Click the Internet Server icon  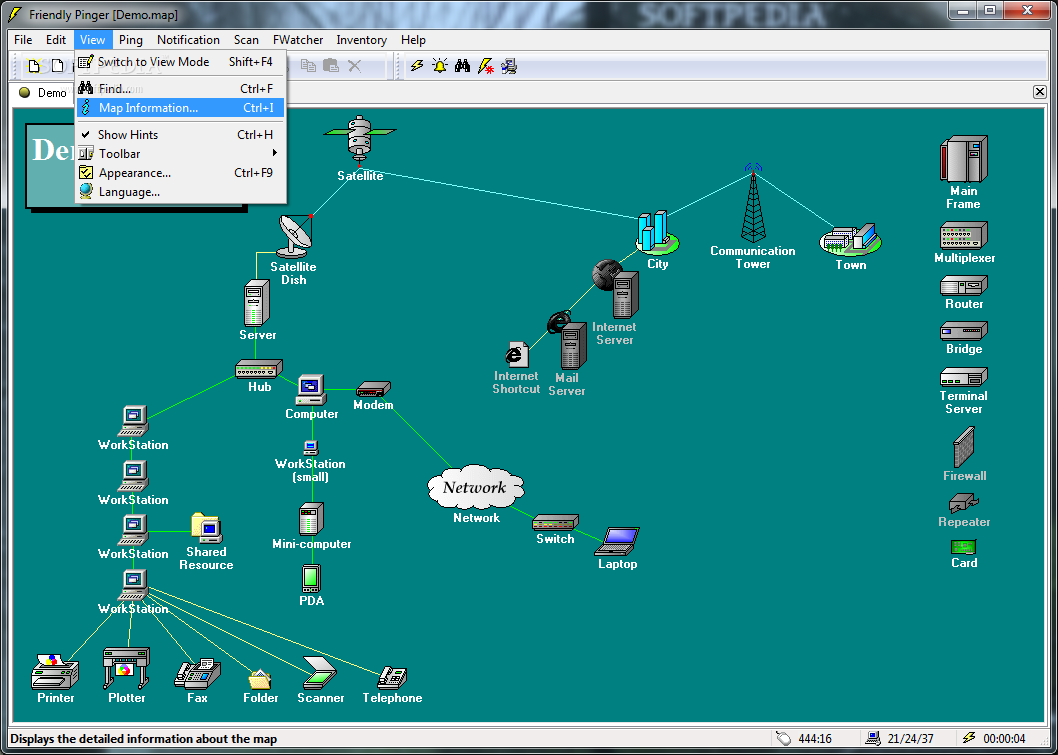tap(616, 289)
